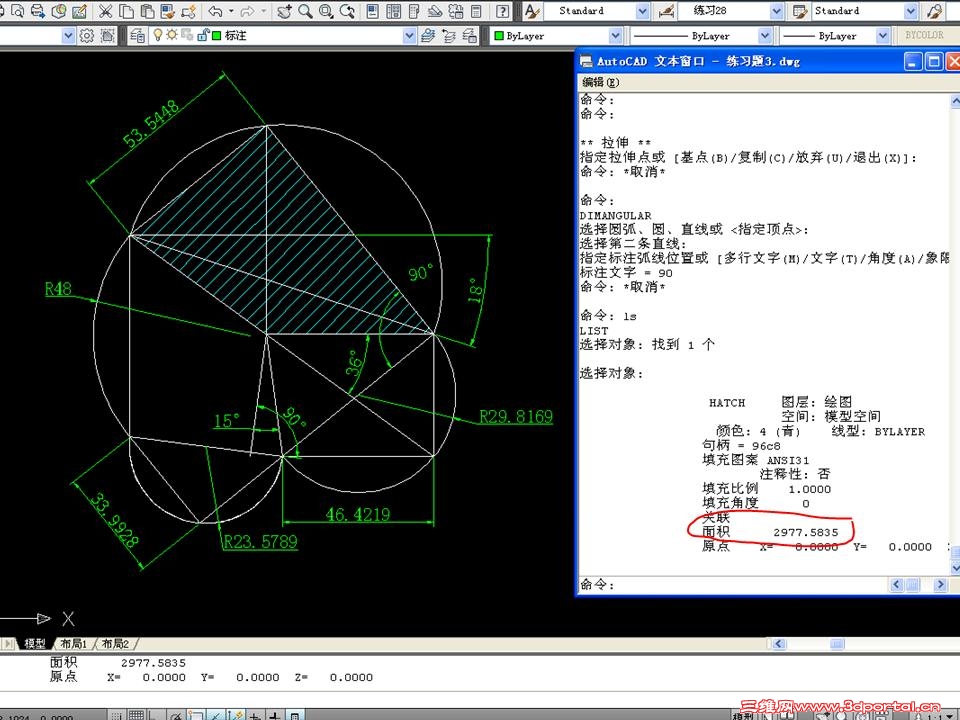Open the ByLayer lineweight dropdown
This screenshot has height=720, width=960.
(x=882, y=36)
